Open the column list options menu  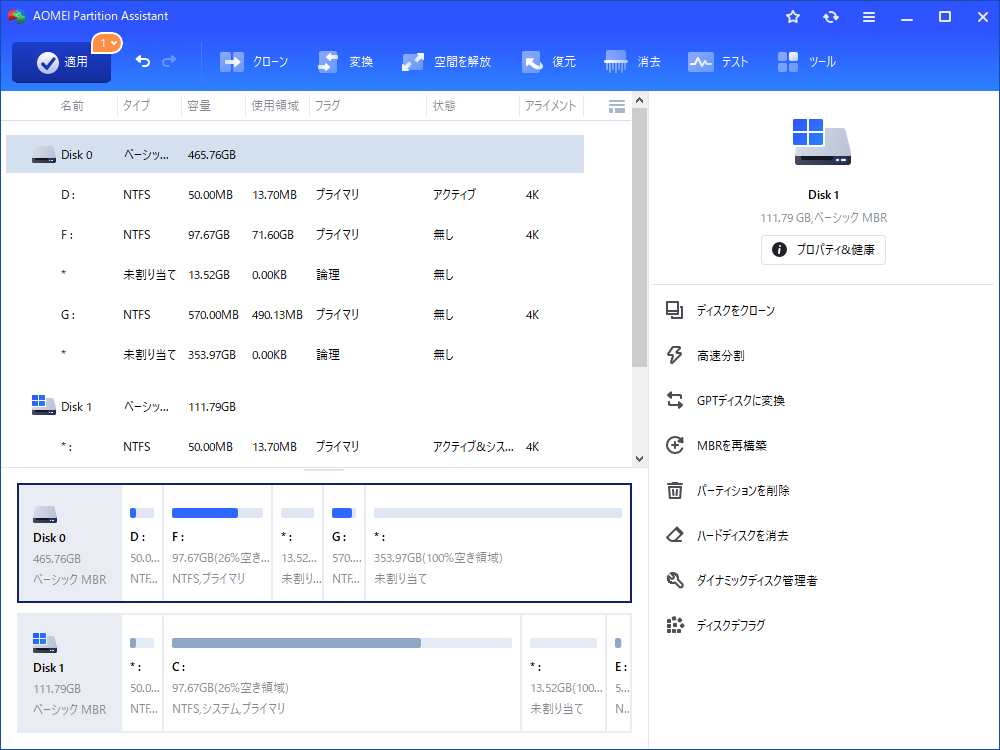point(617,105)
